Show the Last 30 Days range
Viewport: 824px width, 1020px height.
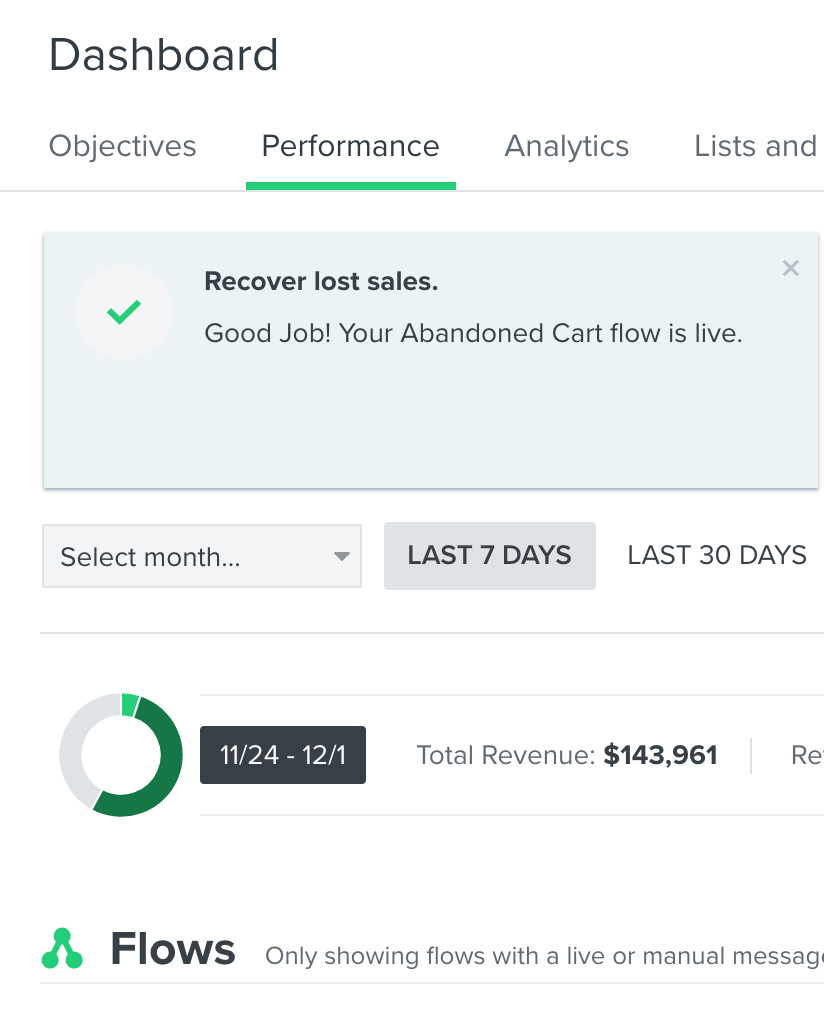tap(716, 556)
